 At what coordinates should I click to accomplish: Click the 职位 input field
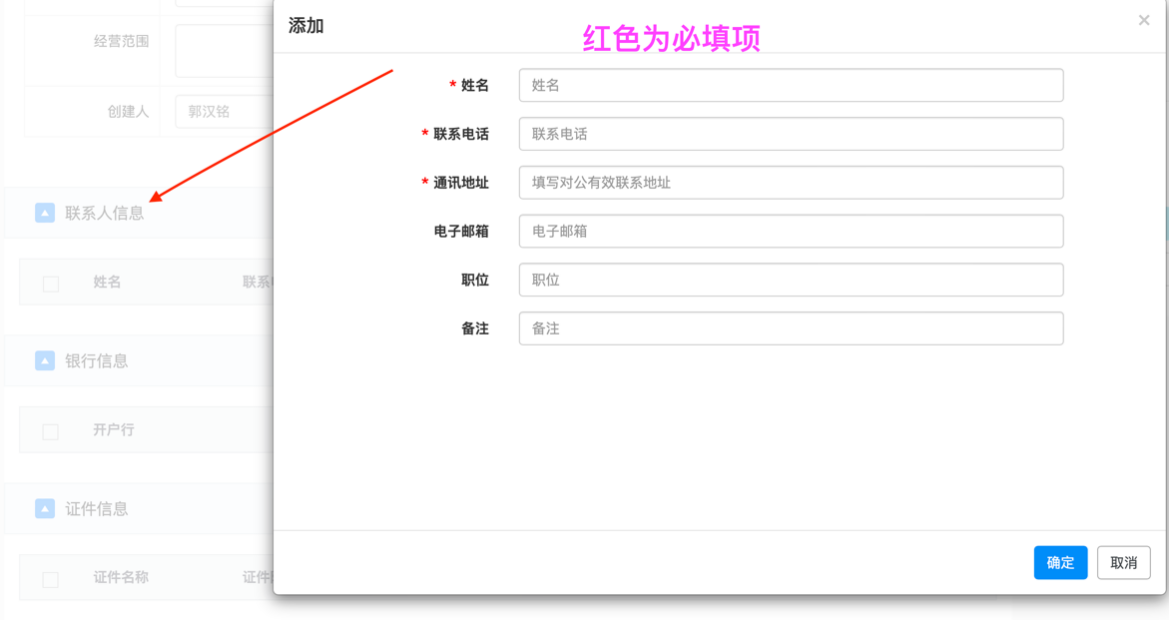coord(790,280)
